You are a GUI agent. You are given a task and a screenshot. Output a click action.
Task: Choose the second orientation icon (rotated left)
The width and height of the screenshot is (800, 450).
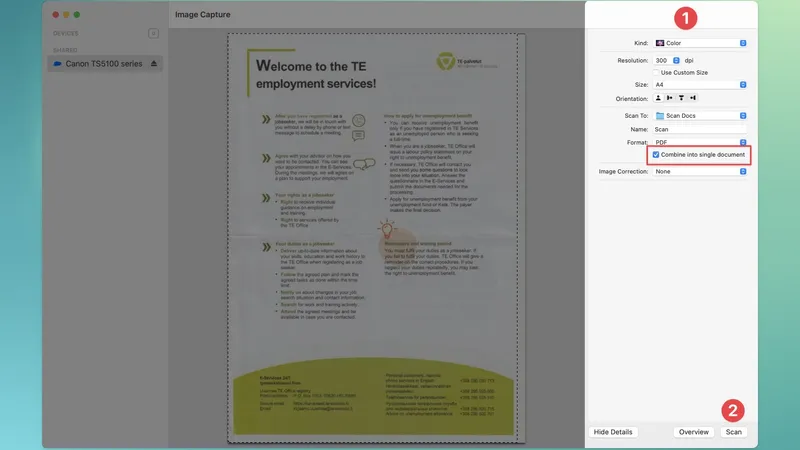point(670,98)
